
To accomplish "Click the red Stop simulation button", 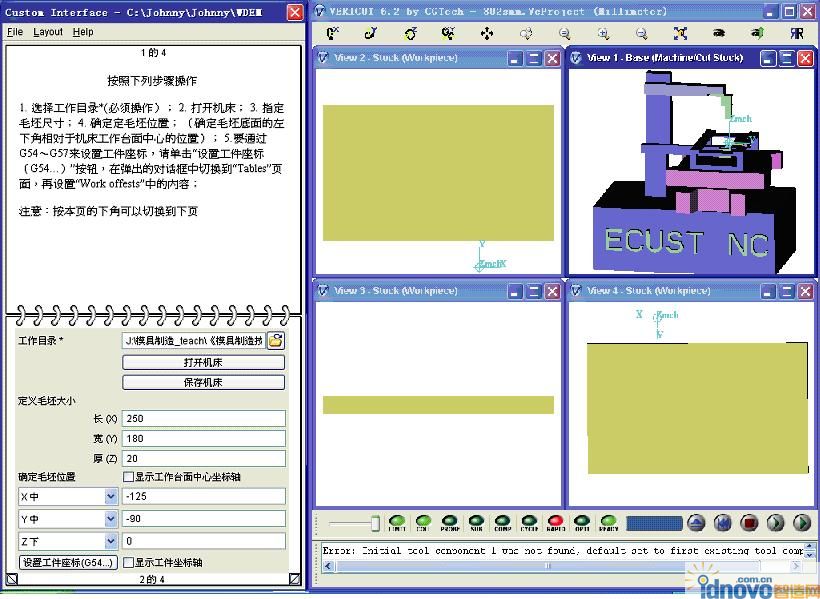I will point(749,523).
